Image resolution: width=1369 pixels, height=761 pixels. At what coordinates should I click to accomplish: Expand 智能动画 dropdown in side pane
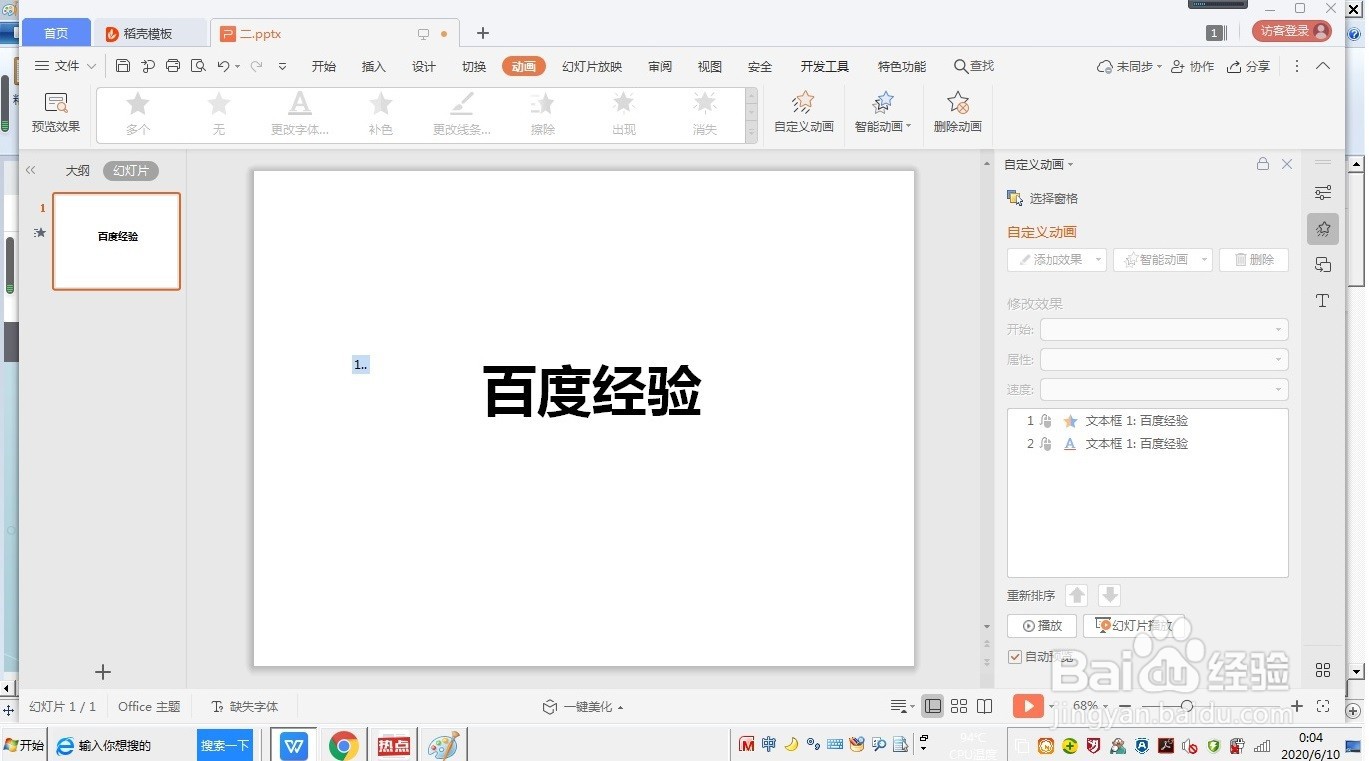tap(1205, 259)
